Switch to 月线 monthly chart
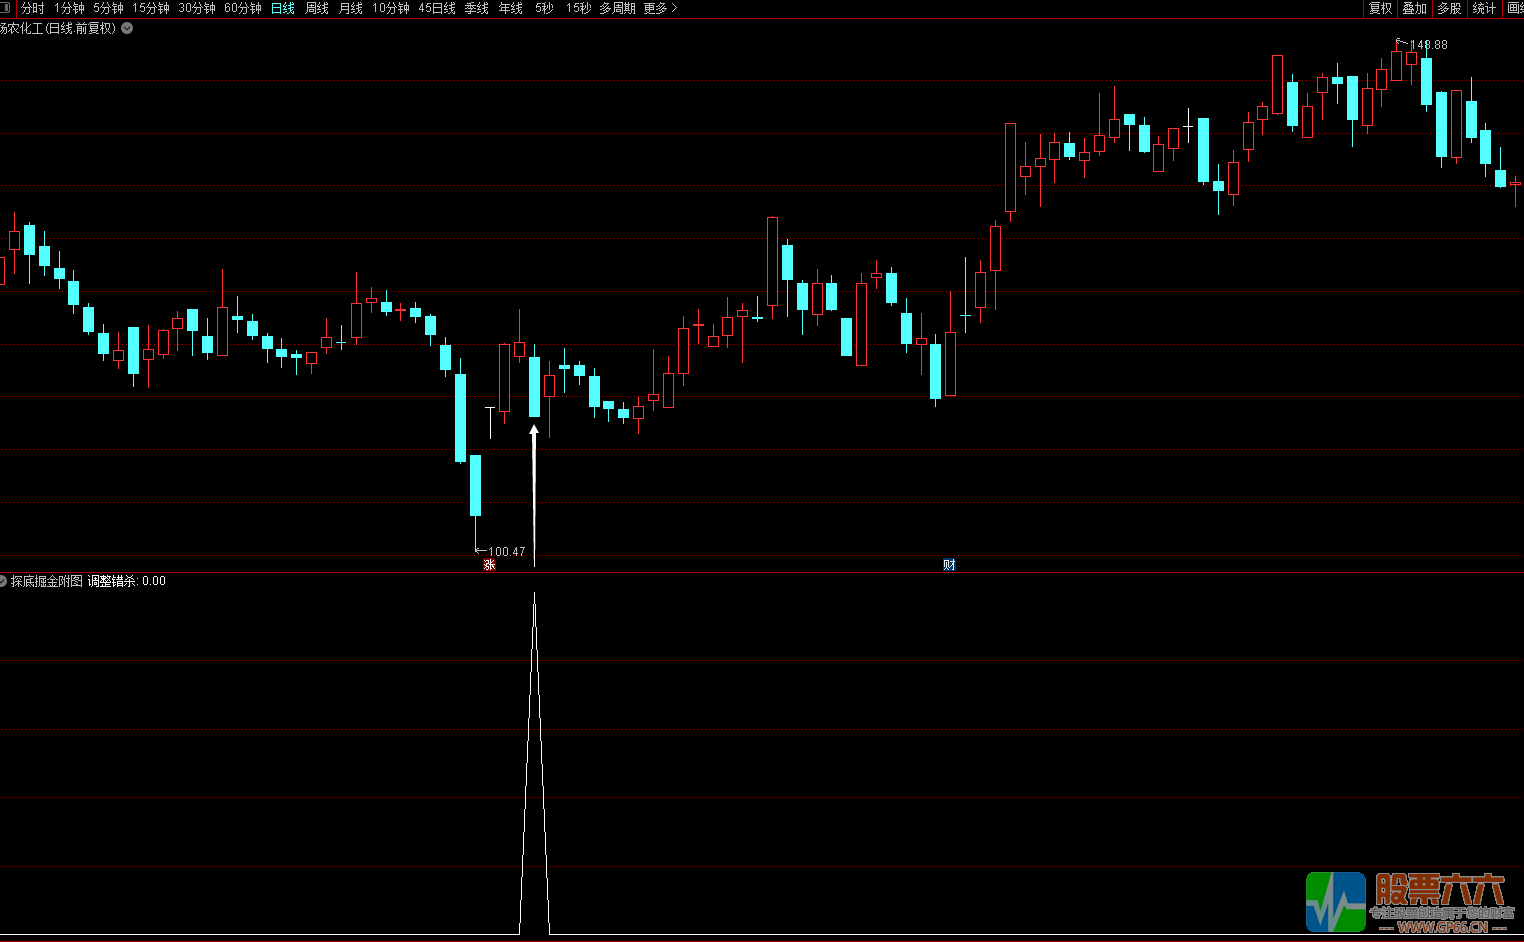Screen dimensions: 1524x942 351,8
